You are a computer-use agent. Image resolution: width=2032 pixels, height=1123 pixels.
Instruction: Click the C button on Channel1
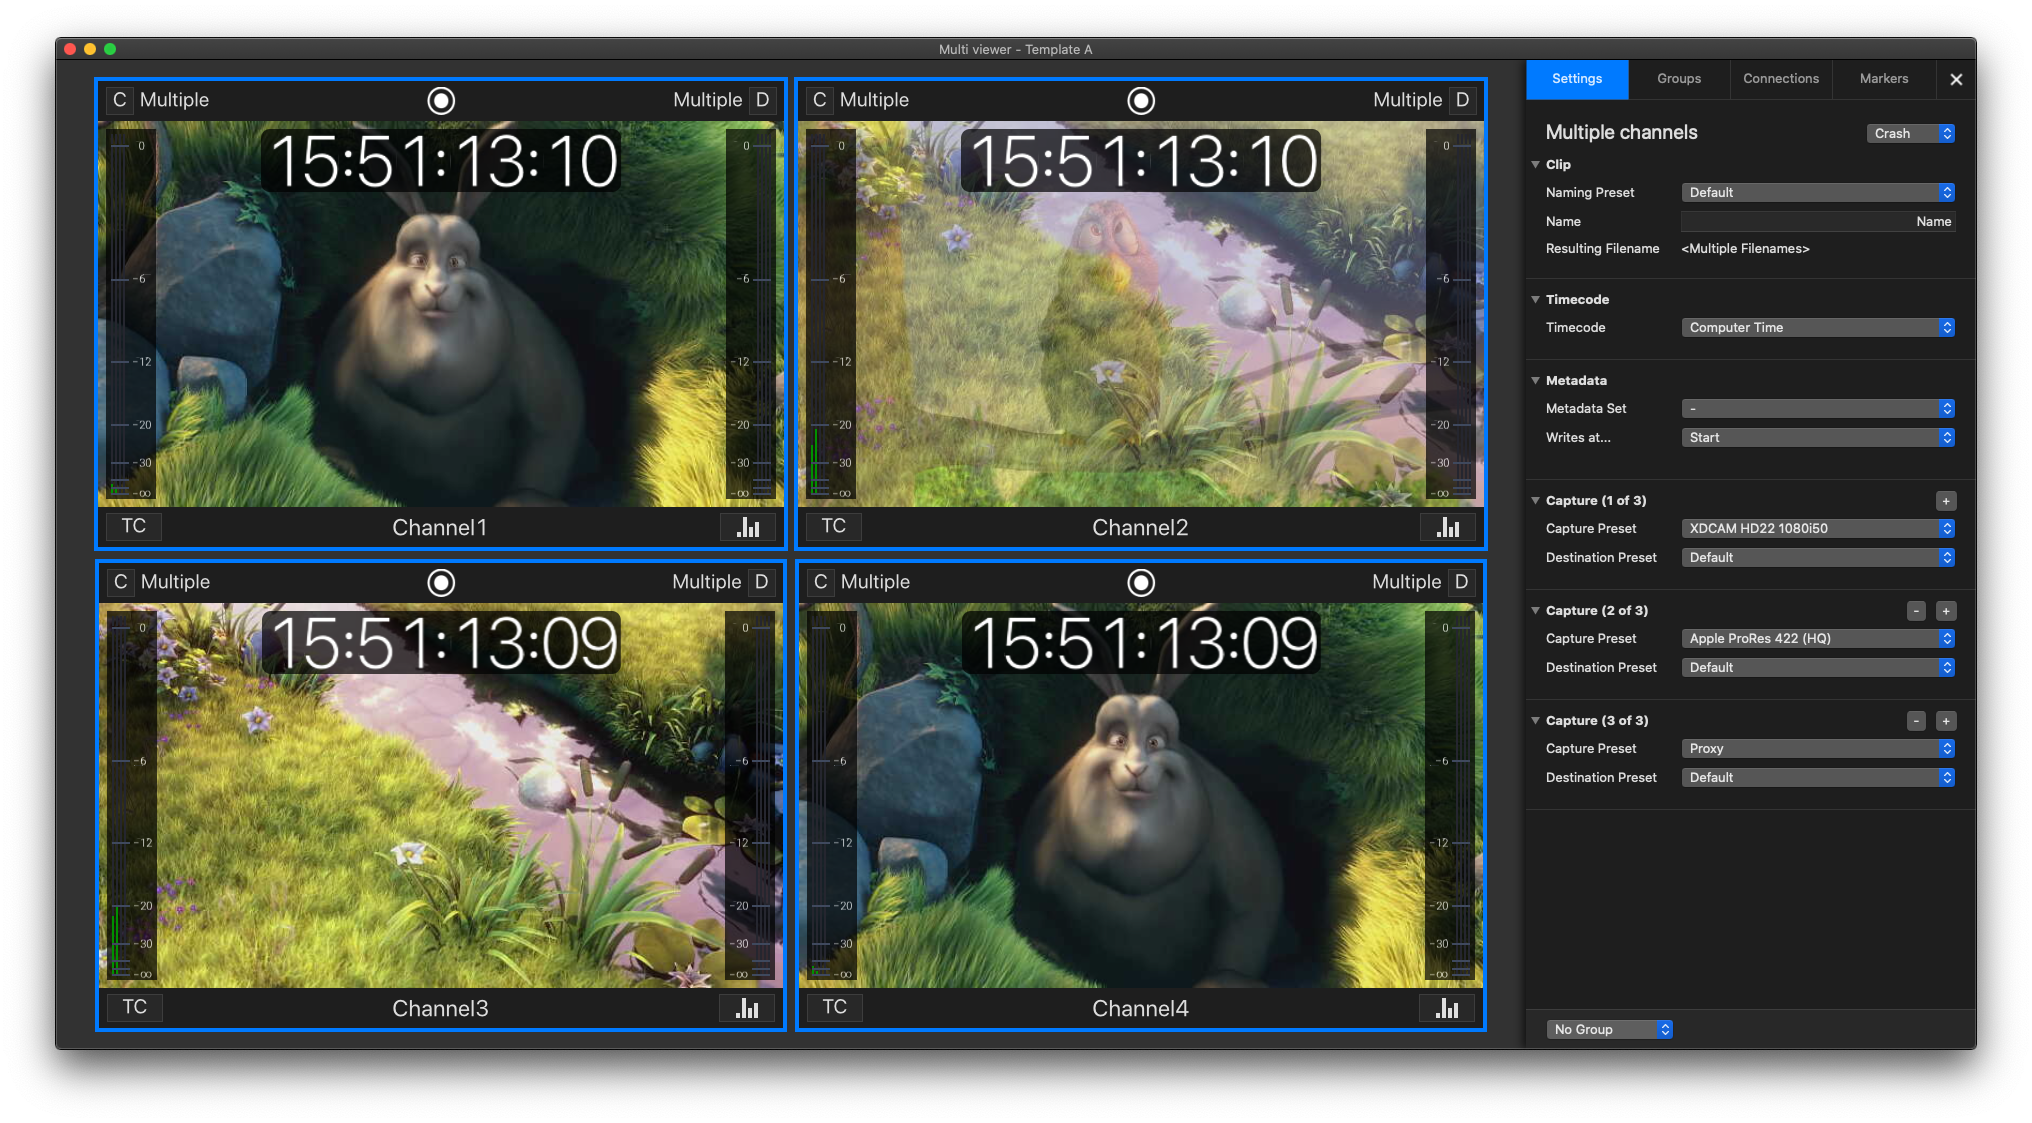point(120,100)
